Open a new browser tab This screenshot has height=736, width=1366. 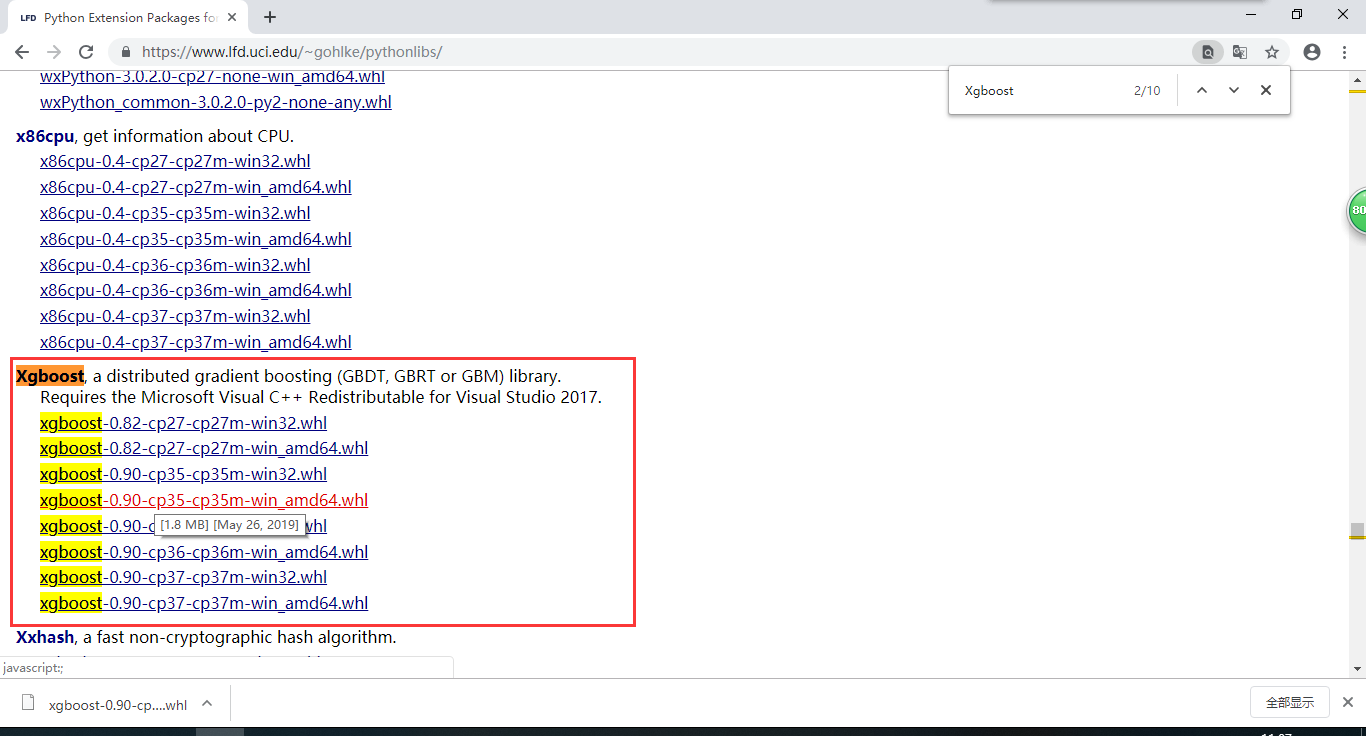tap(270, 17)
